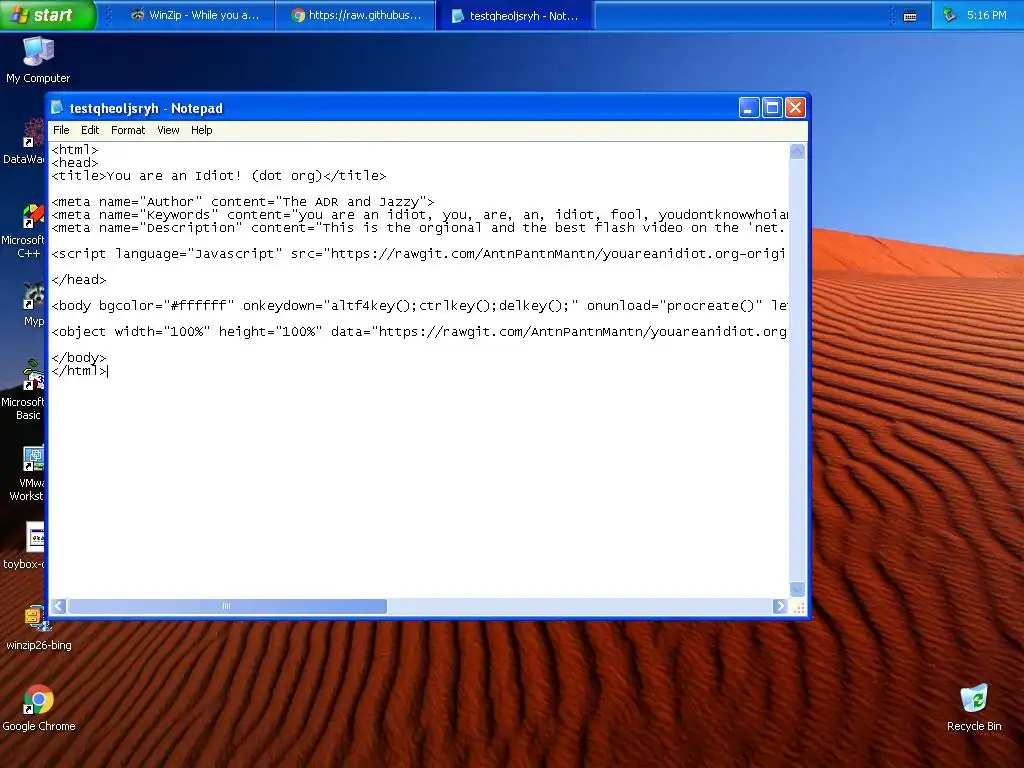Click the system tray icon beside the clock
1024x768 pixels.
click(950, 14)
